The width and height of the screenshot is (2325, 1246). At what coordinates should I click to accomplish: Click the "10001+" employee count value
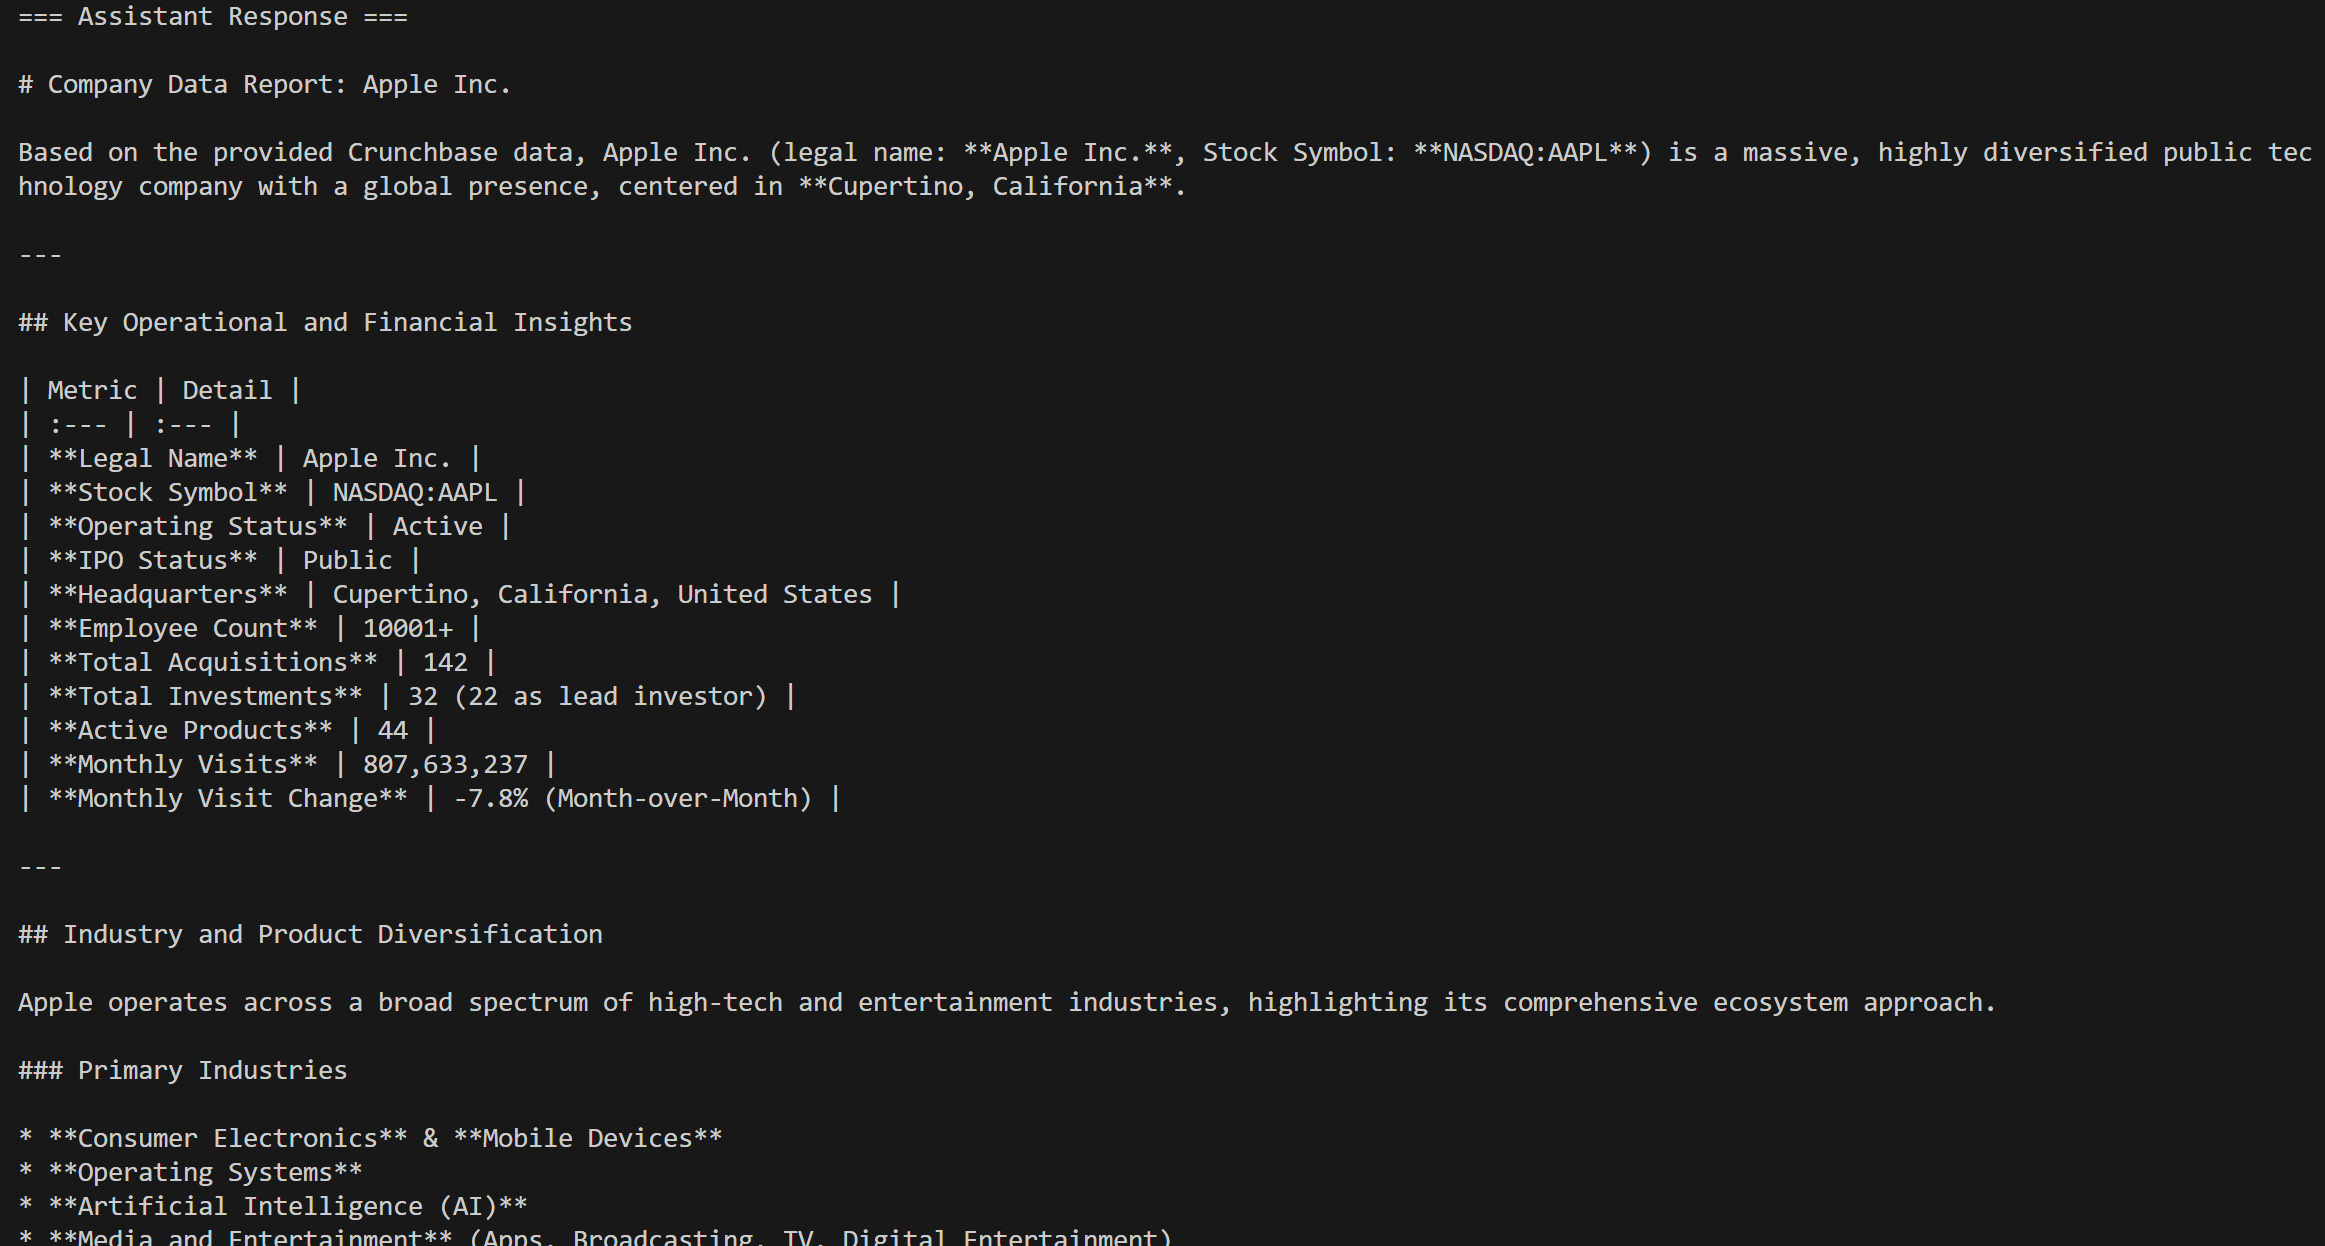(407, 629)
